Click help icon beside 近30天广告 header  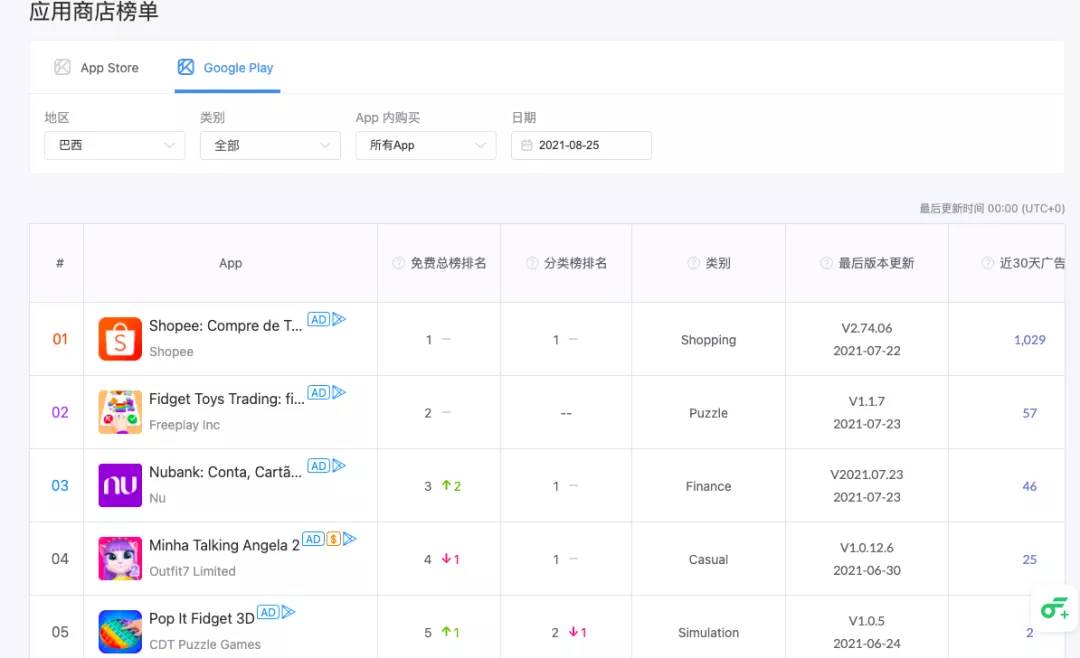(x=987, y=263)
